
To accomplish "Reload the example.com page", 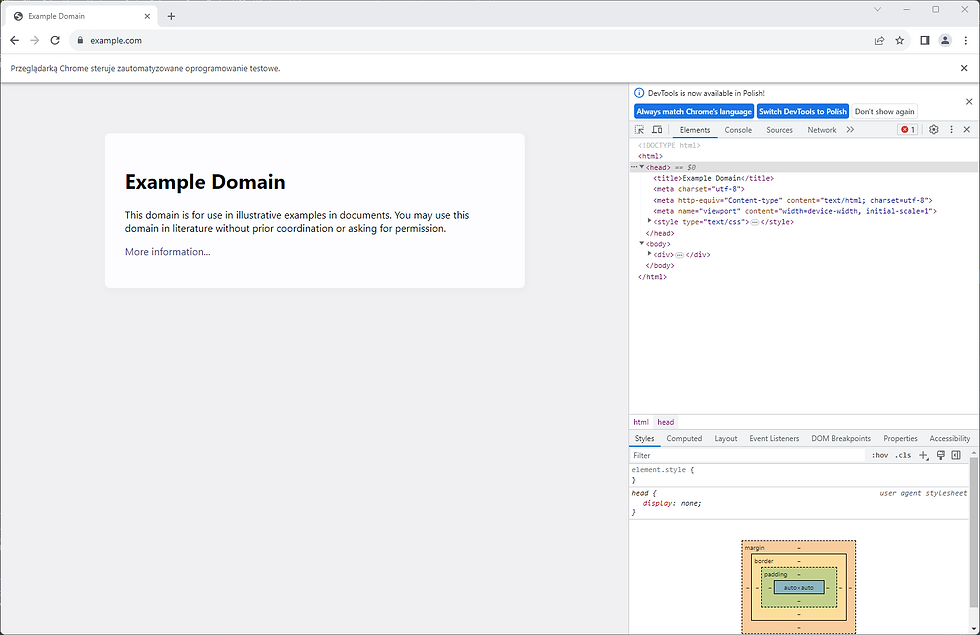I will click(x=55, y=40).
